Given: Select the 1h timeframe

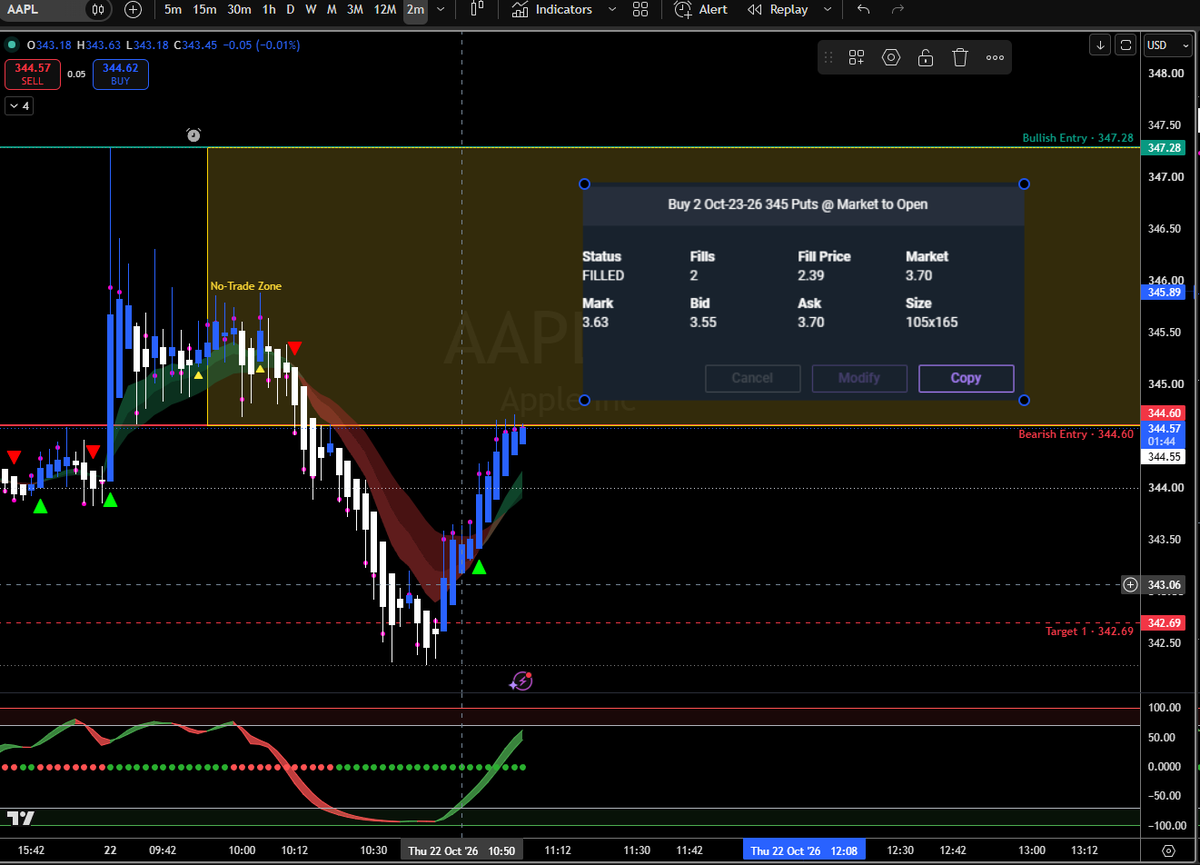Looking at the screenshot, I should point(269,10).
